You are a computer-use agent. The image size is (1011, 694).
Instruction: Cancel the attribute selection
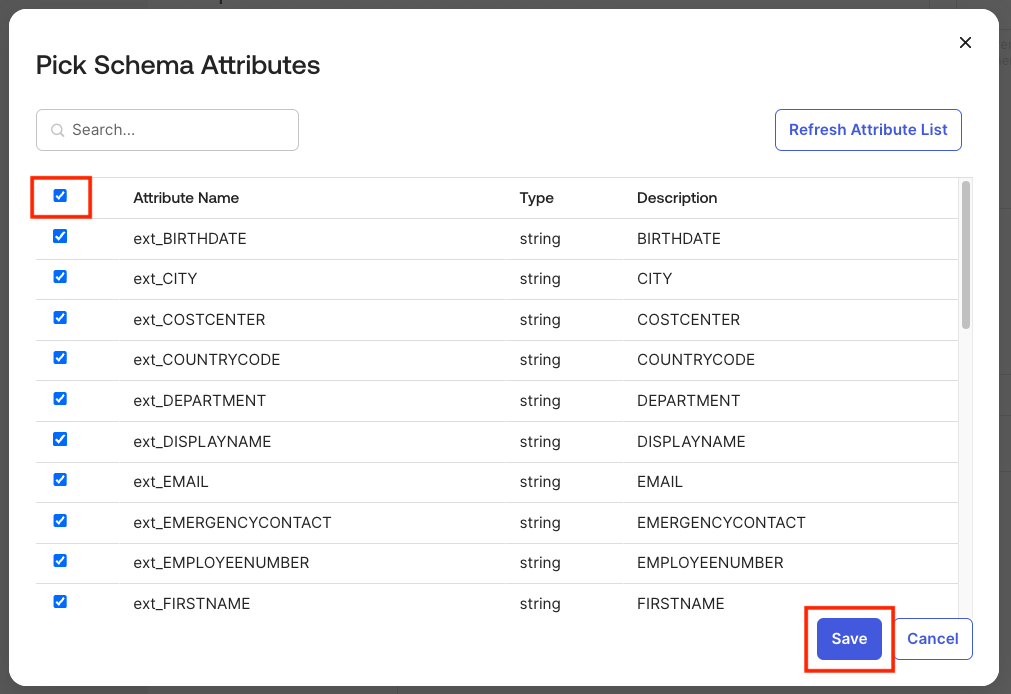click(932, 638)
